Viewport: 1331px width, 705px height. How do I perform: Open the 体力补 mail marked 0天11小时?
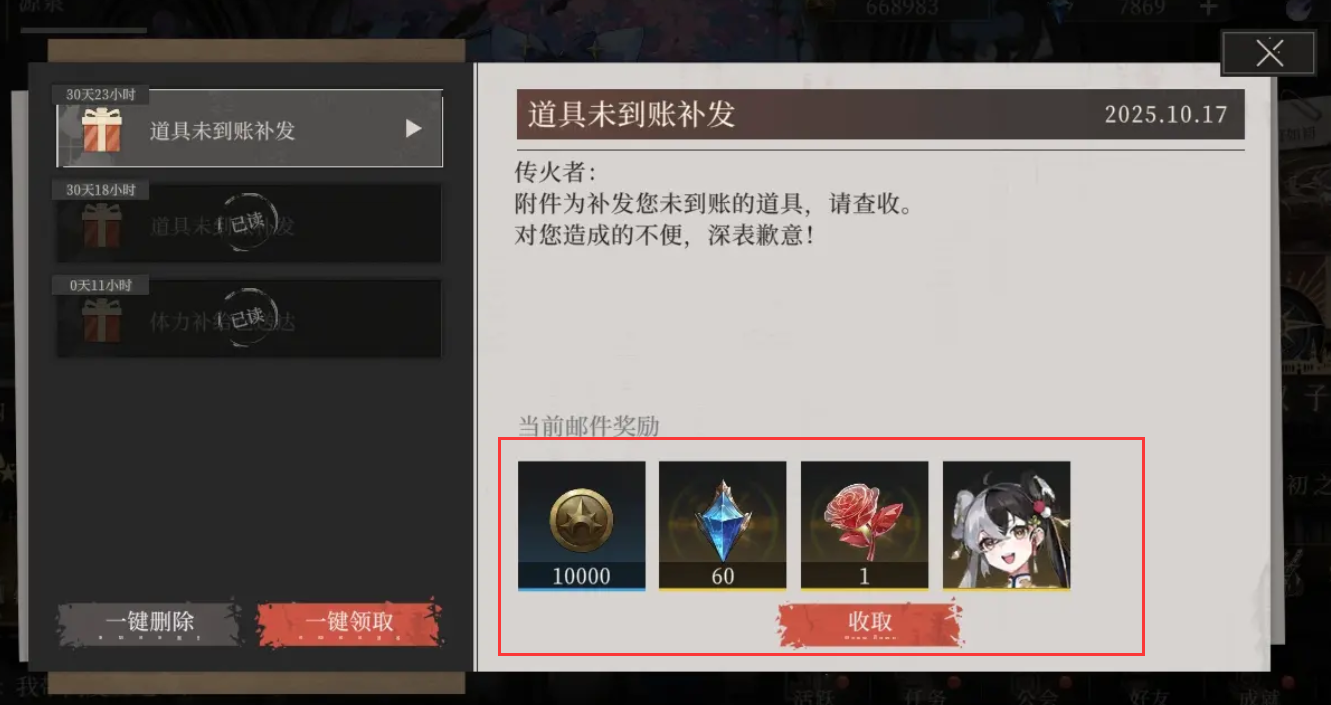[x=249, y=319]
